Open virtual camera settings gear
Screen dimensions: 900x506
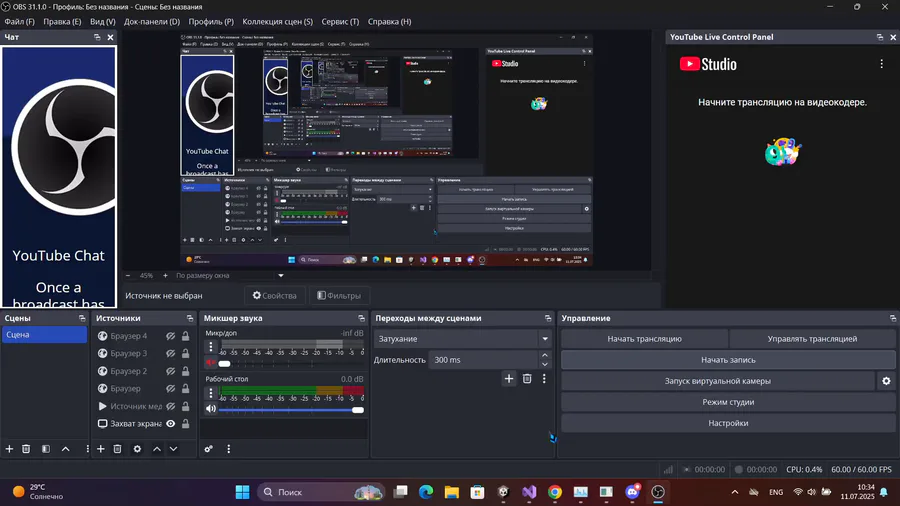click(886, 381)
